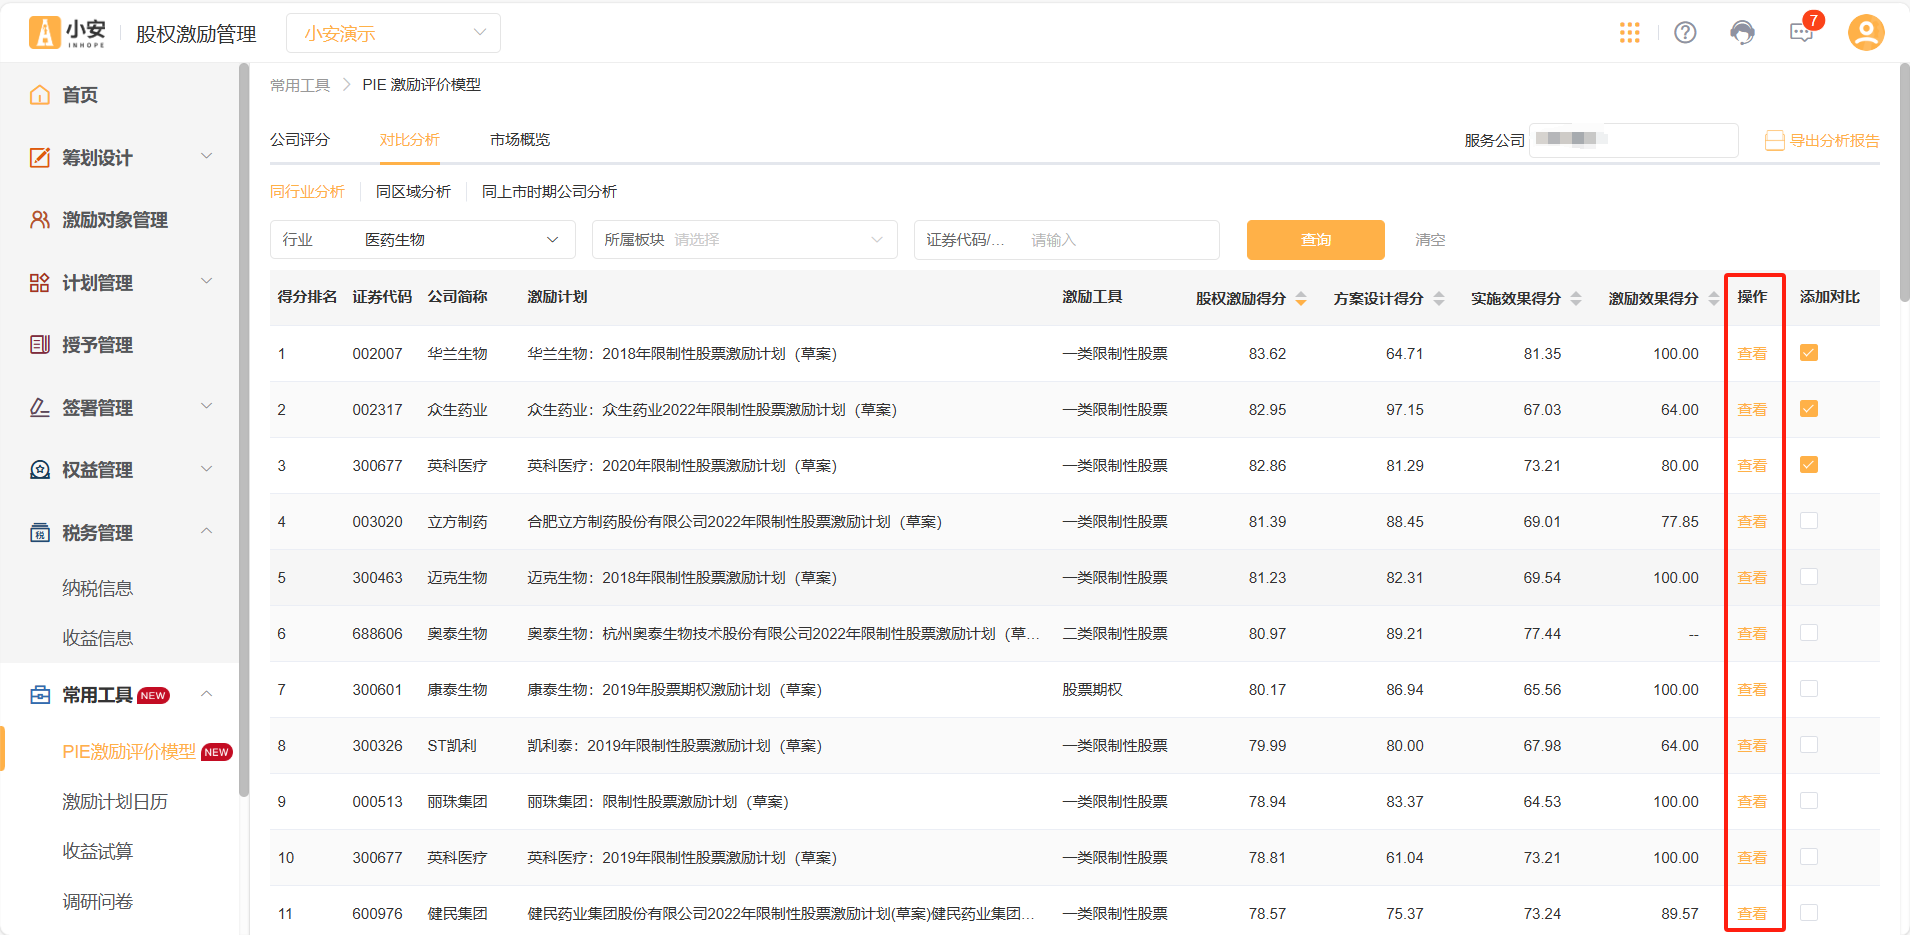Open 收益信息 in sidebar
Viewport: 1910px width, 935px height.
click(98, 639)
